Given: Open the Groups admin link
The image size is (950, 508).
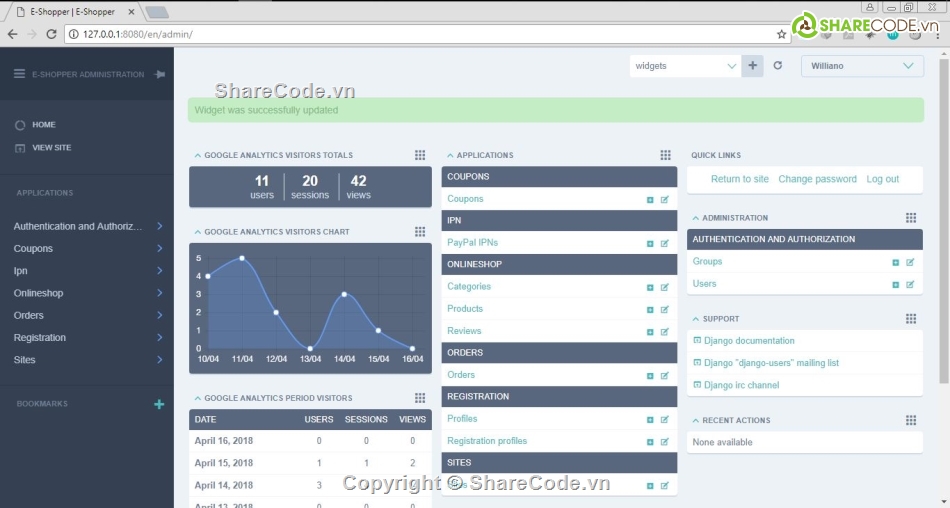Looking at the screenshot, I should [x=707, y=261].
